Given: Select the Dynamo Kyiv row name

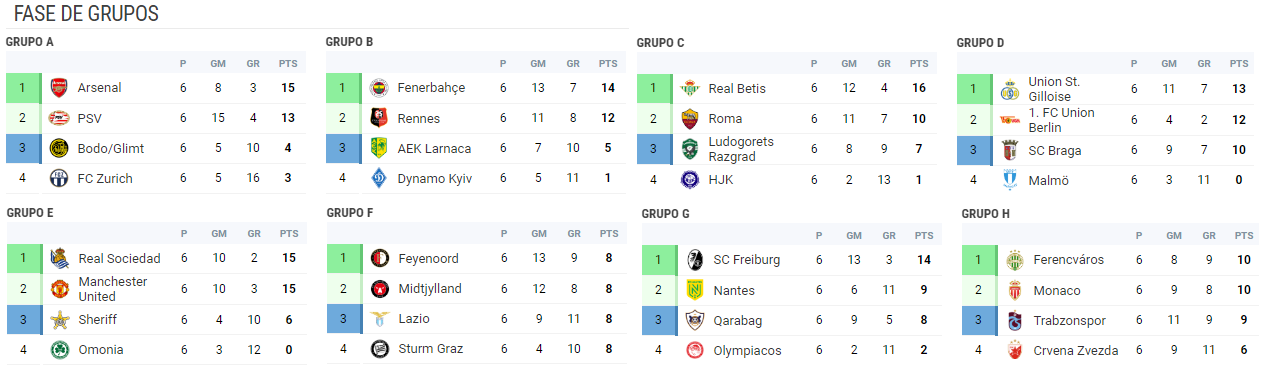Looking at the screenshot, I should click(434, 179).
